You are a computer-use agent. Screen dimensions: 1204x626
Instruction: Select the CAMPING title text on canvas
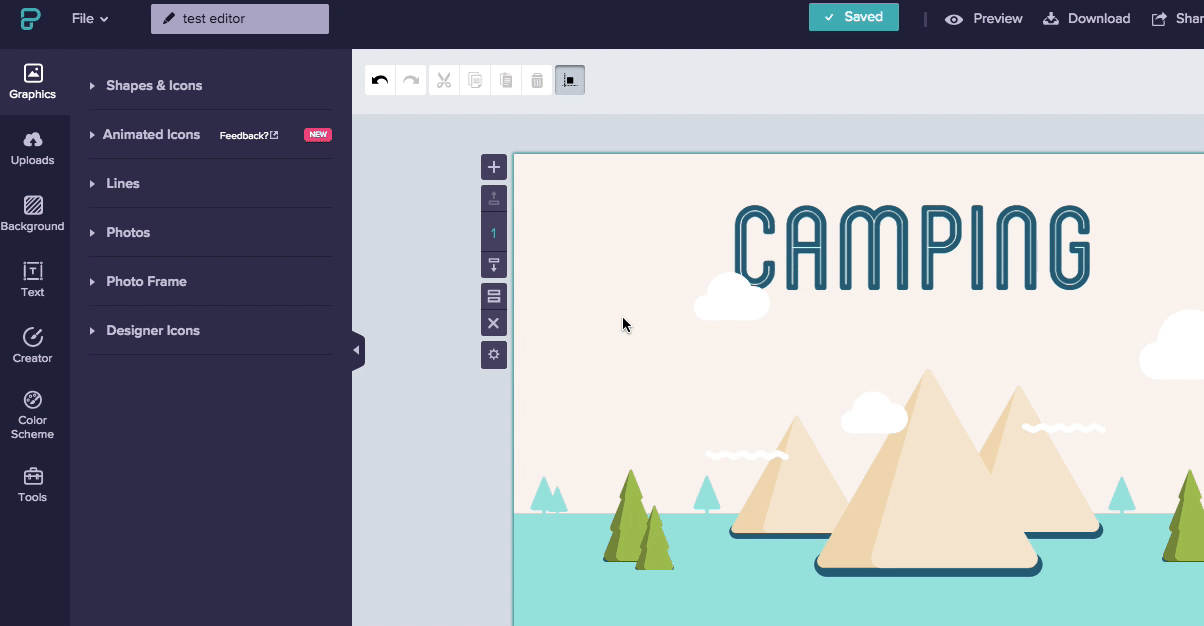(x=912, y=248)
